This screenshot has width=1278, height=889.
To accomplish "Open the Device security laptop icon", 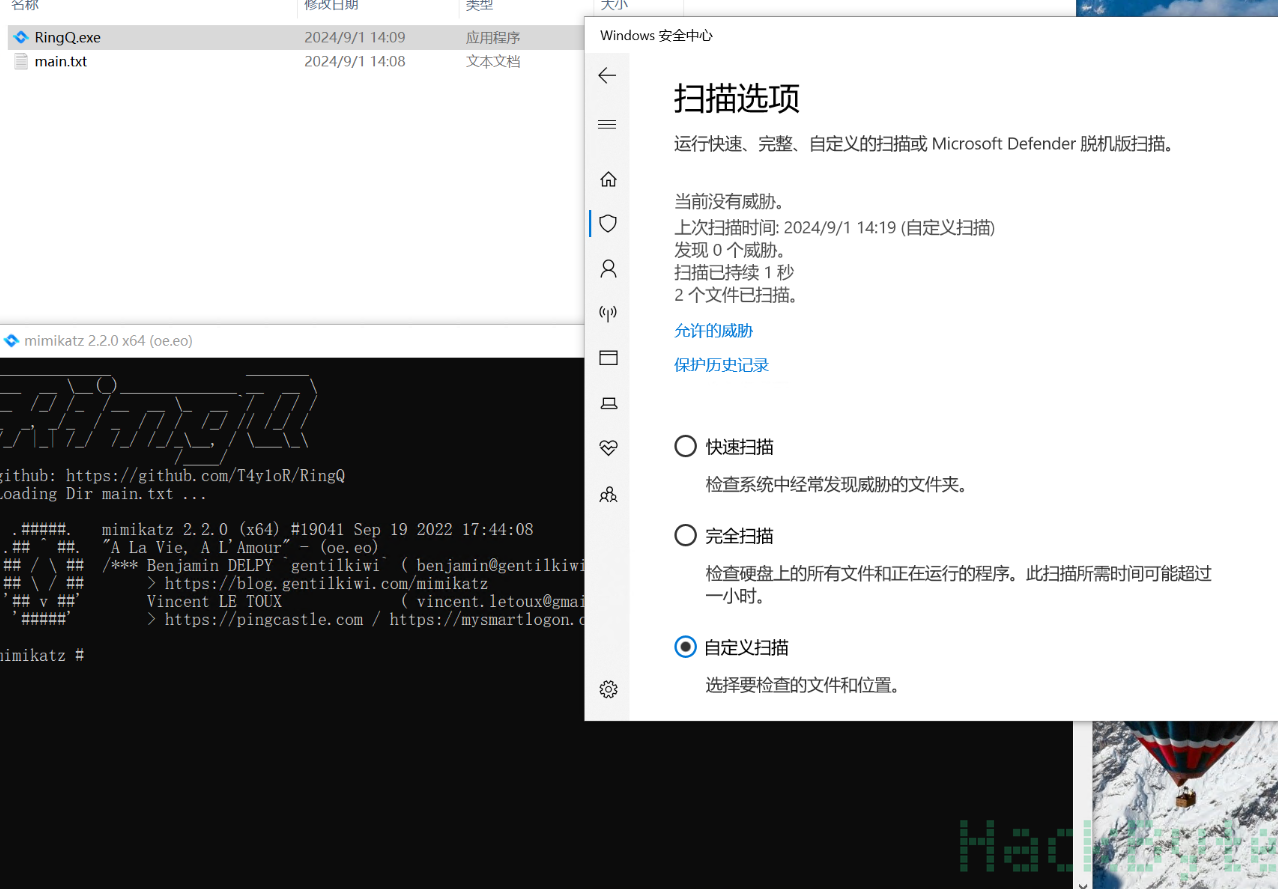I will tap(608, 403).
